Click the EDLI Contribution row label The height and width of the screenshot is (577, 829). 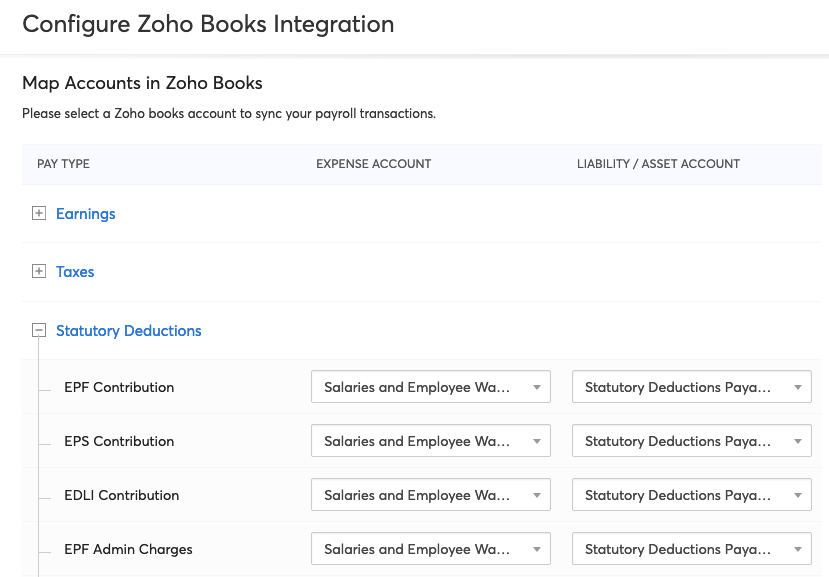[121, 495]
